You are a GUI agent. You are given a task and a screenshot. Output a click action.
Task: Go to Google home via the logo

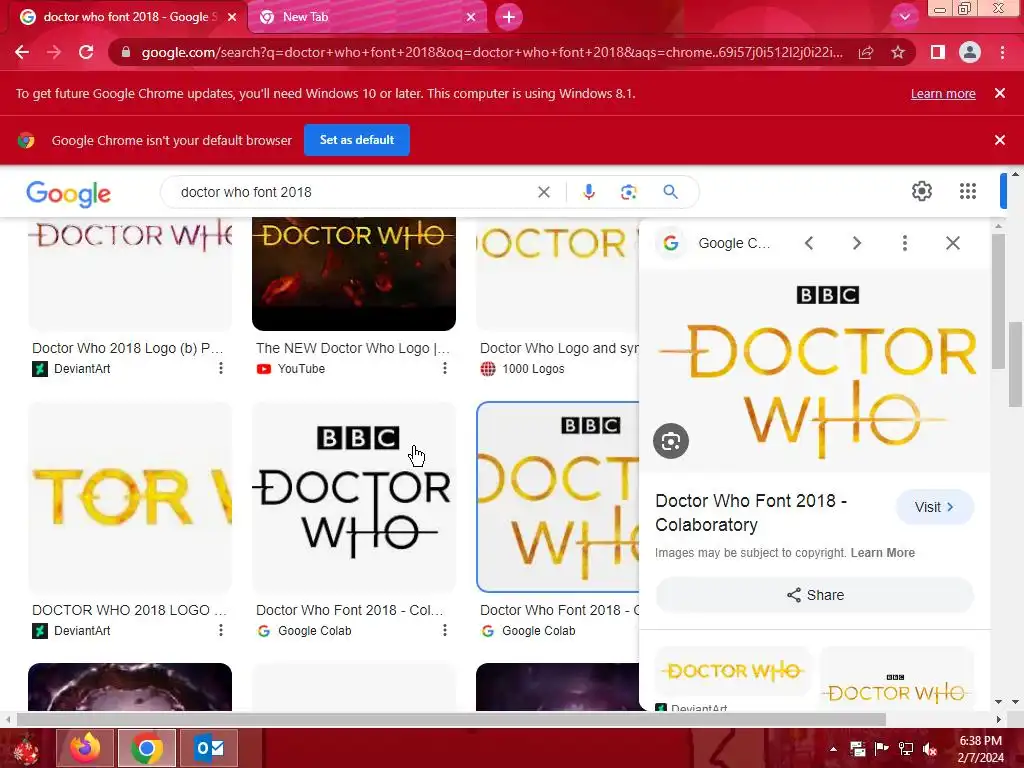(69, 193)
